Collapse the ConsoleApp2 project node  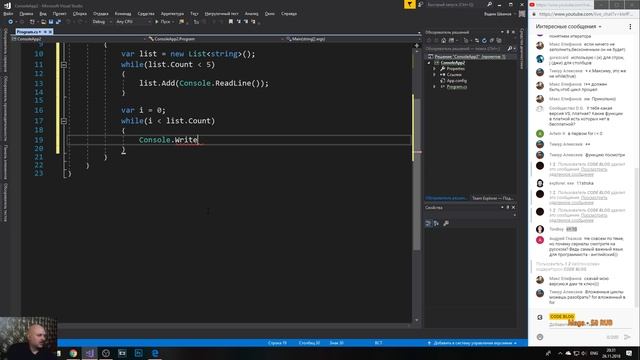click(x=429, y=63)
